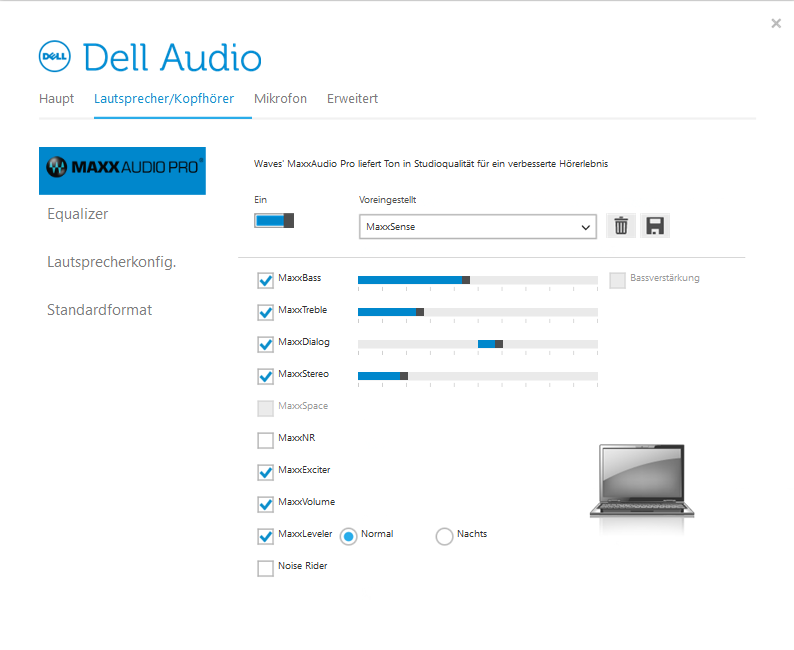The width and height of the screenshot is (794, 650).
Task: Switch to the Haupt tab
Action: tap(56, 98)
